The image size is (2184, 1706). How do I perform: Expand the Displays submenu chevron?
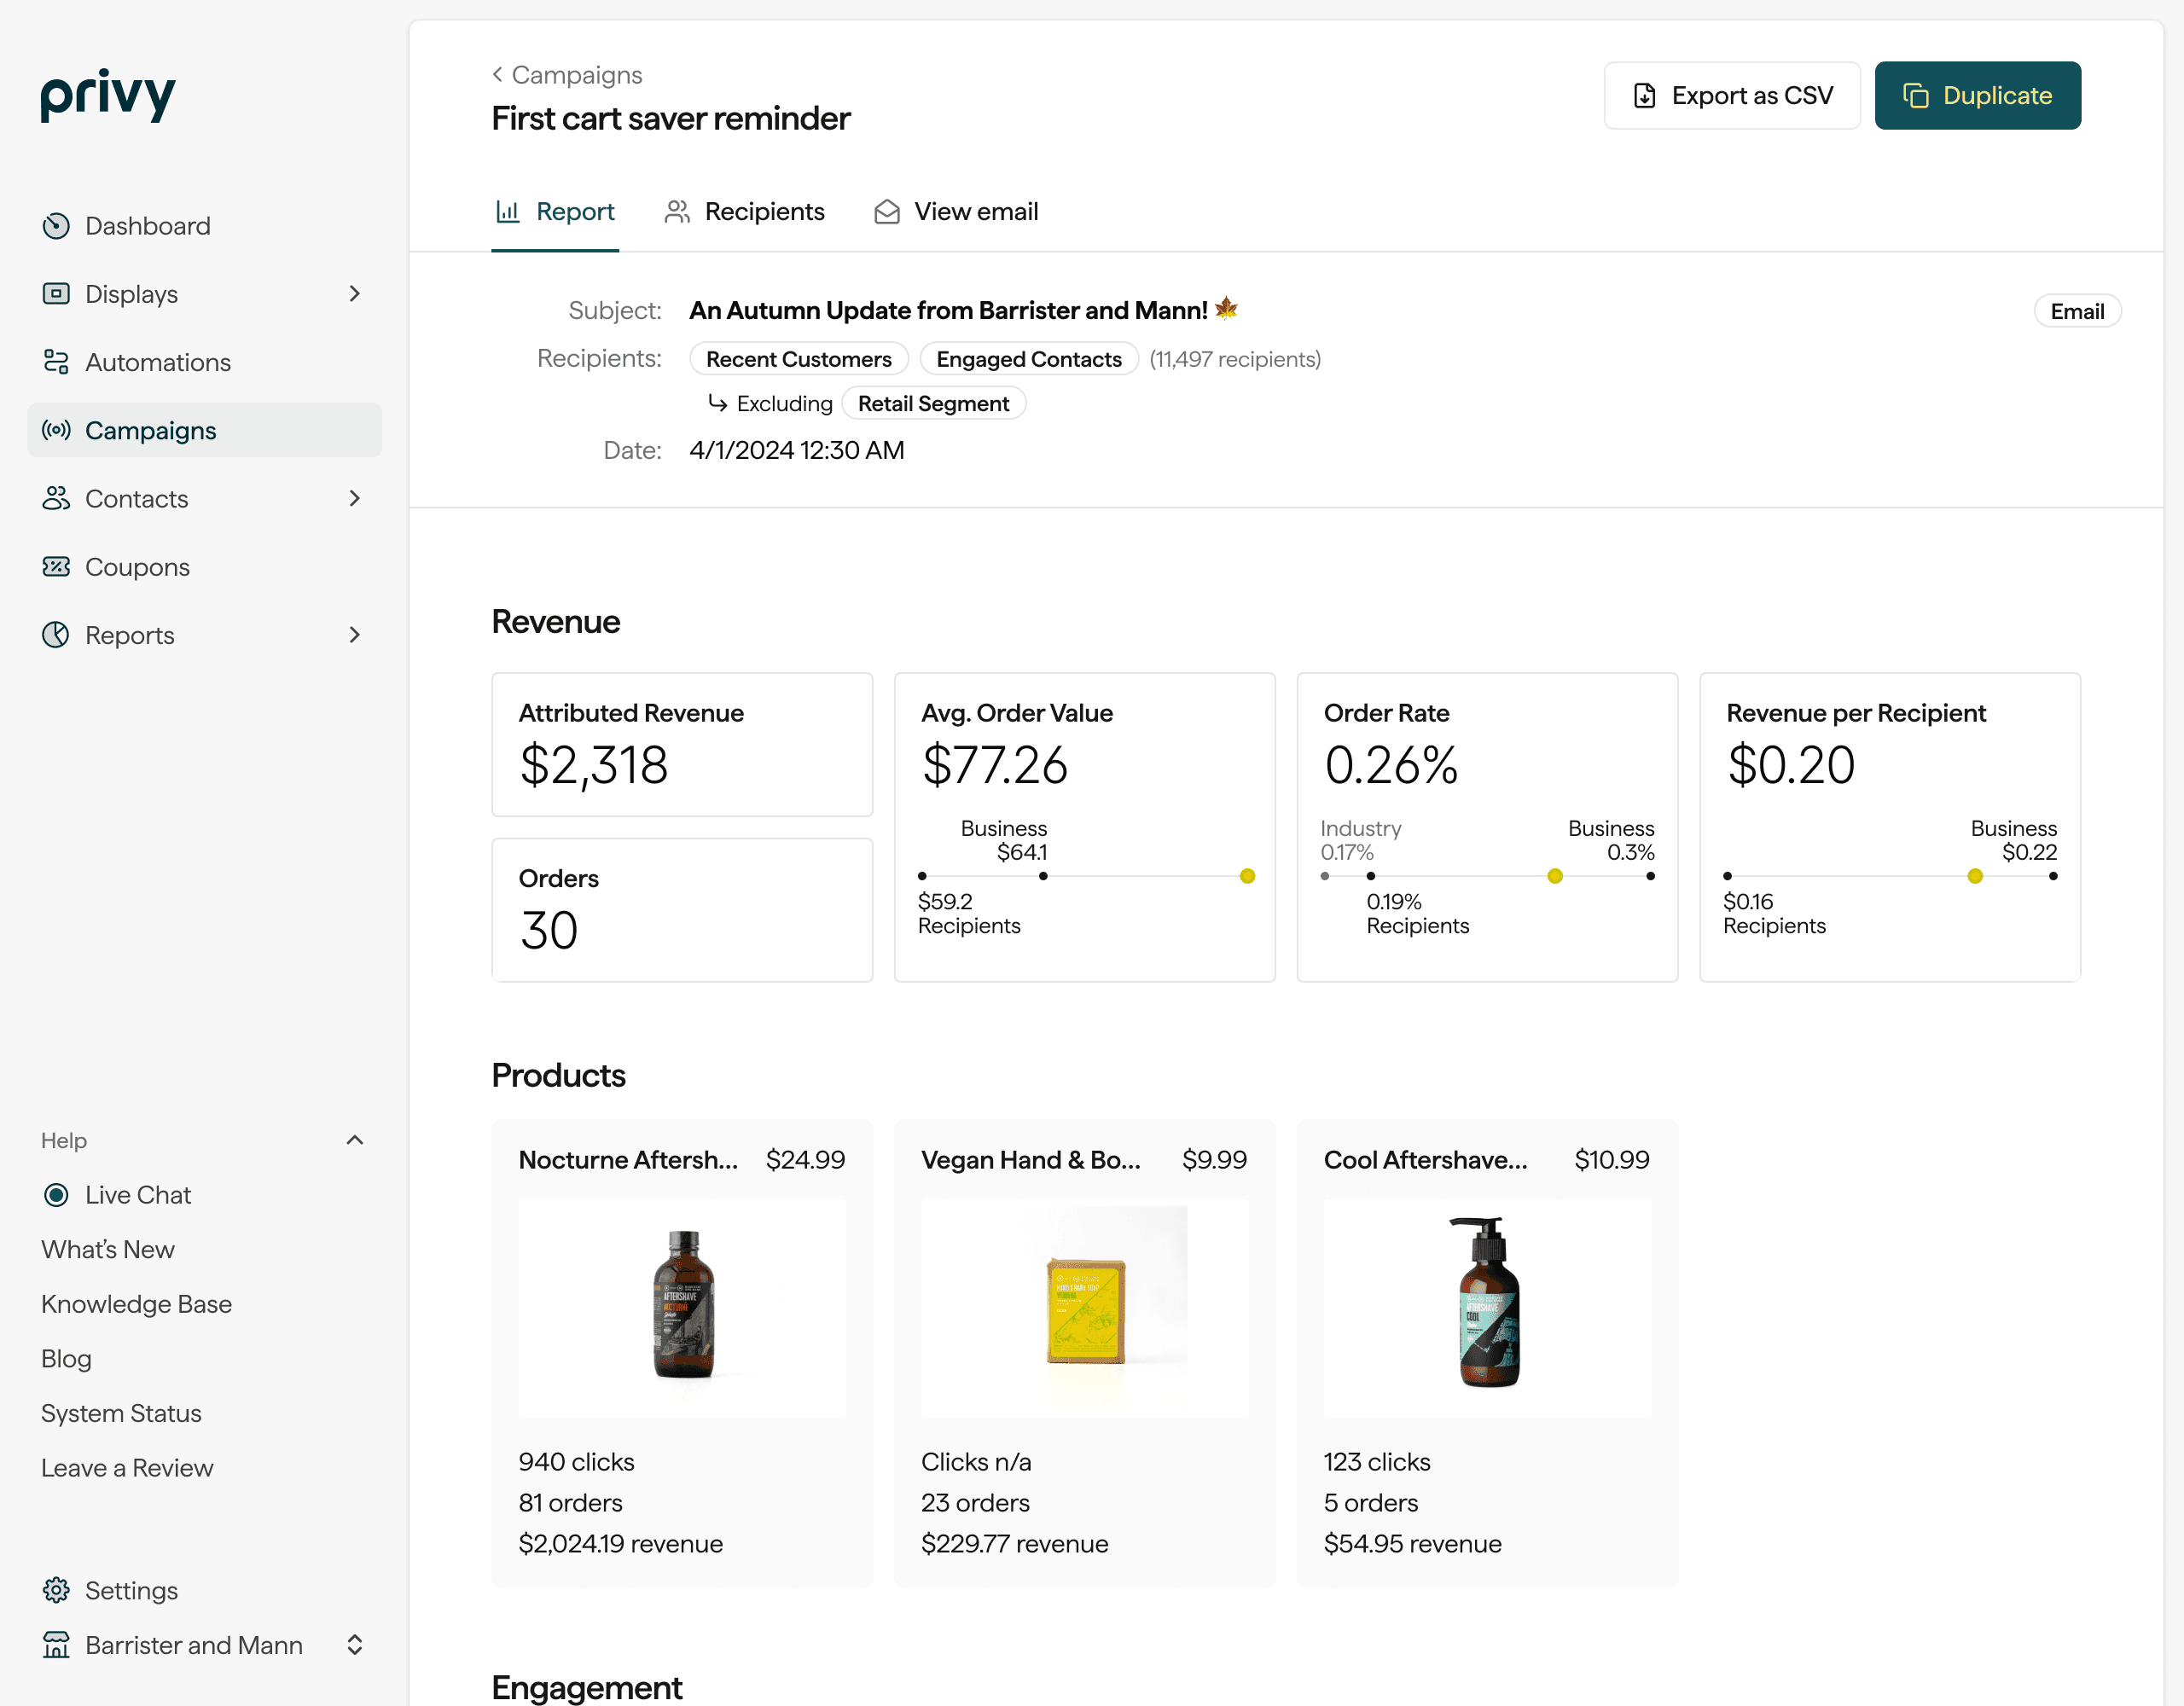tap(354, 294)
